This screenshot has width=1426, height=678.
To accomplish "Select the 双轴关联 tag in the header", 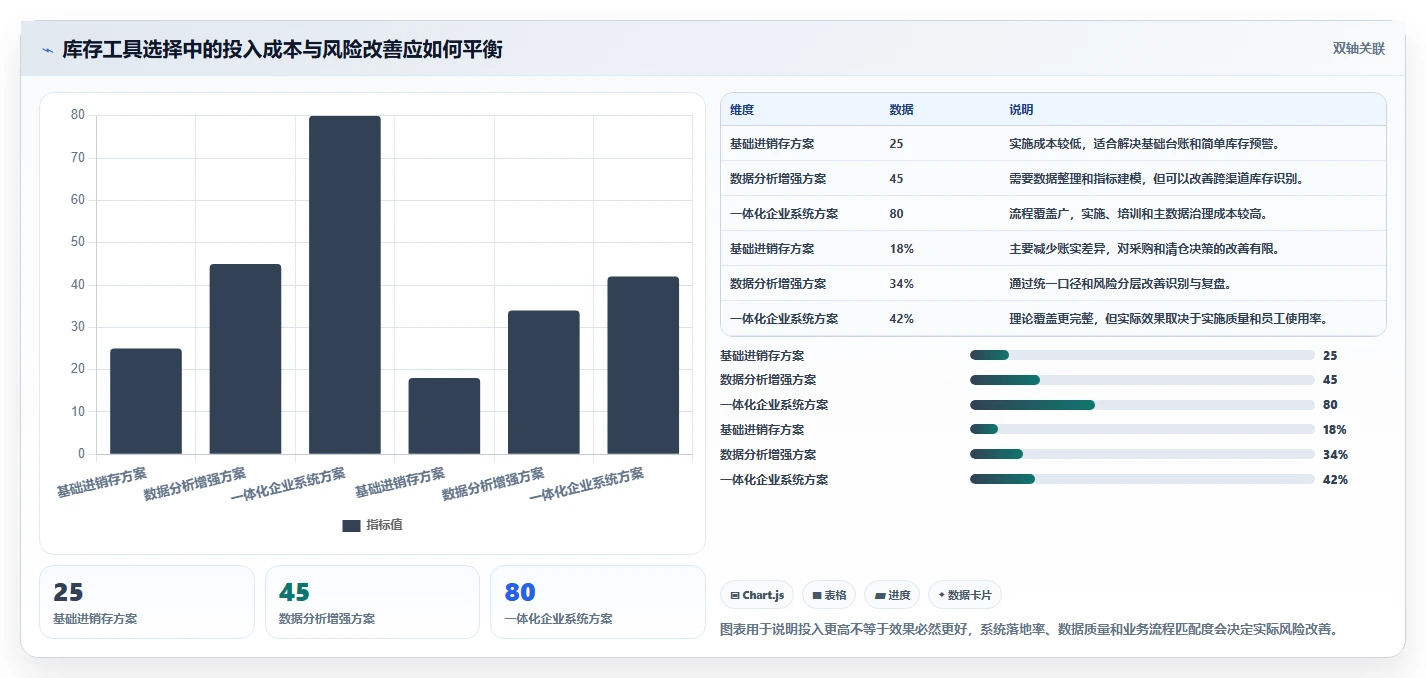I will pos(1358,49).
